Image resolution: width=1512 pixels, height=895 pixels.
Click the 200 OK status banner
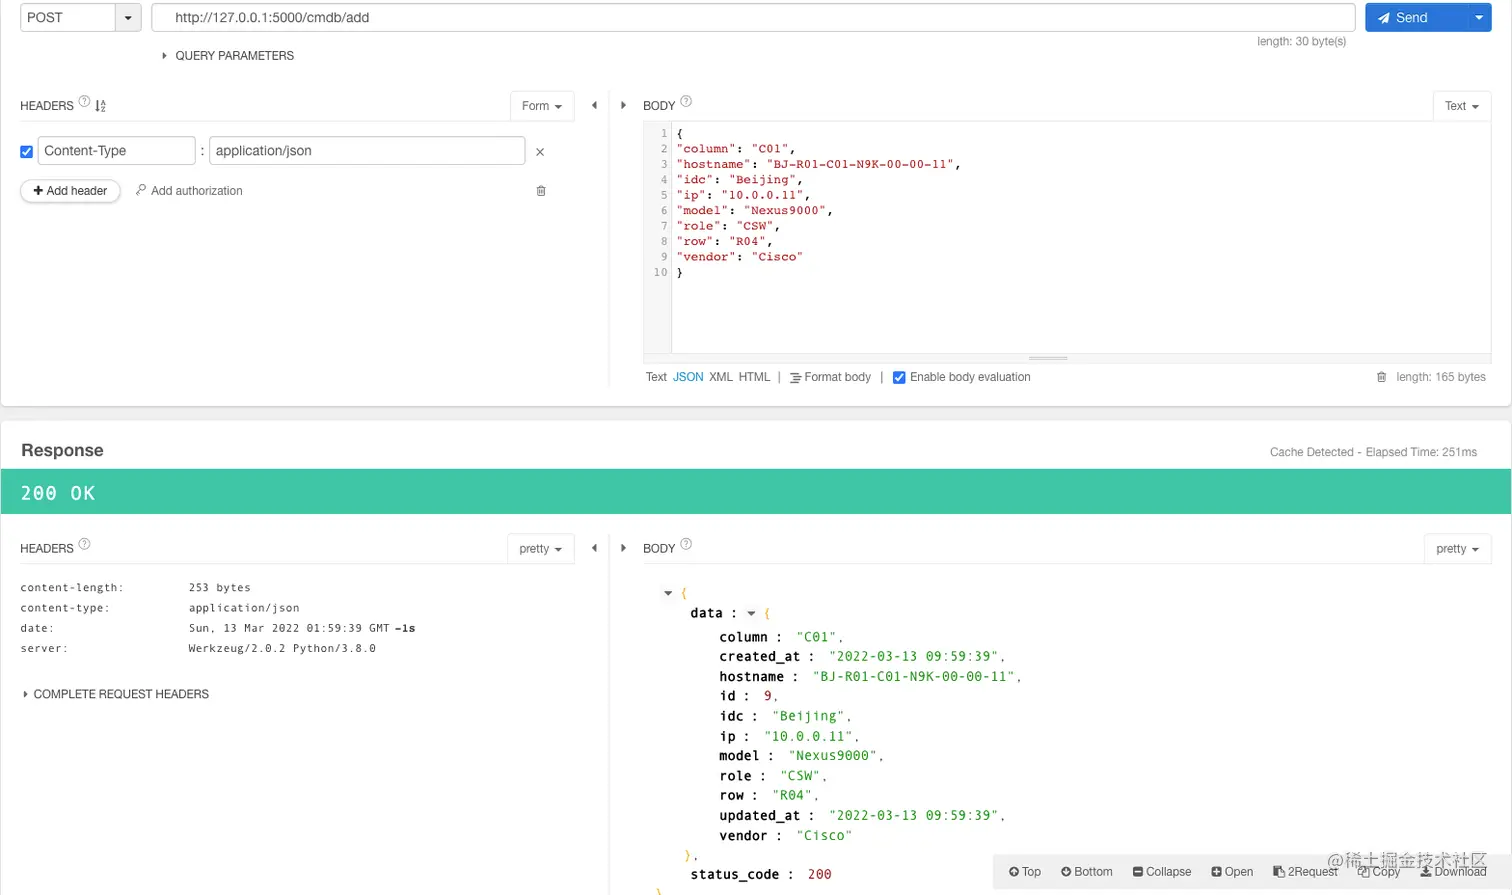[756, 492]
